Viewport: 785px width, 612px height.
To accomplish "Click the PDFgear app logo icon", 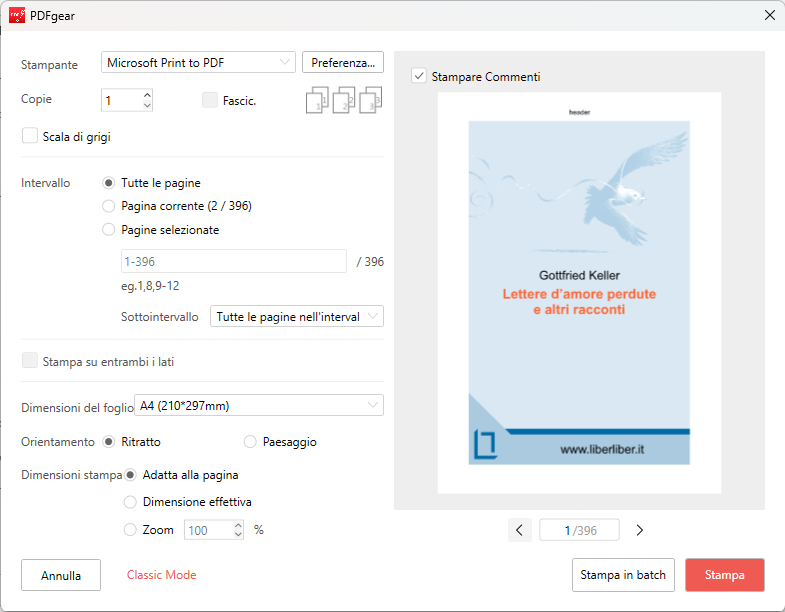I will coord(17,16).
